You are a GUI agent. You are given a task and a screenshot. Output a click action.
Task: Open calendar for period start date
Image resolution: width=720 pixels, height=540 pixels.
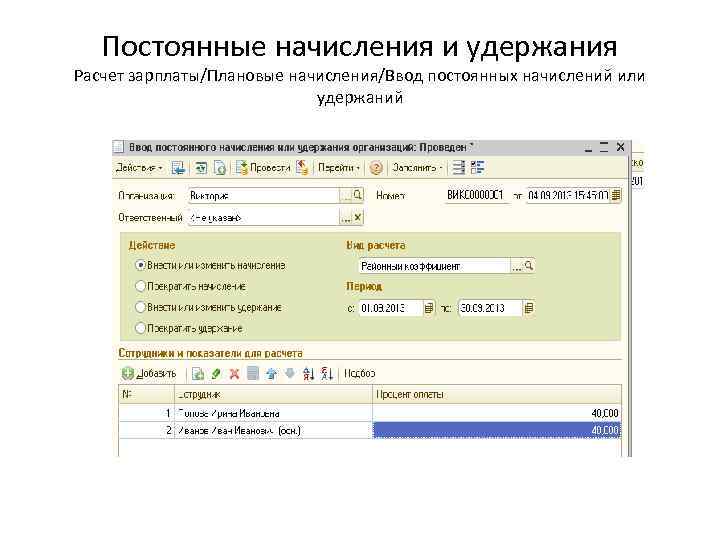[x=428, y=308]
